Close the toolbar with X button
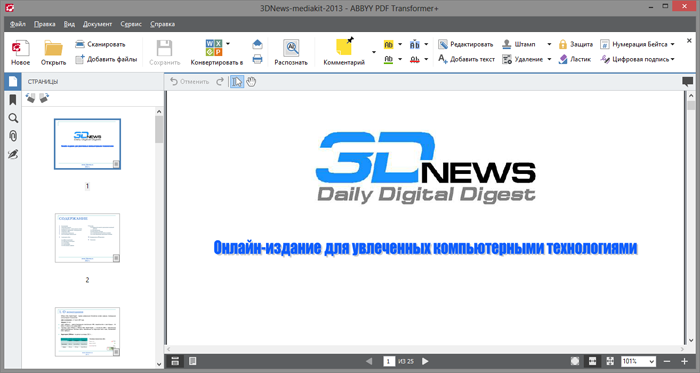Viewport: 700px width, 373px height. pyautogui.click(x=689, y=41)
